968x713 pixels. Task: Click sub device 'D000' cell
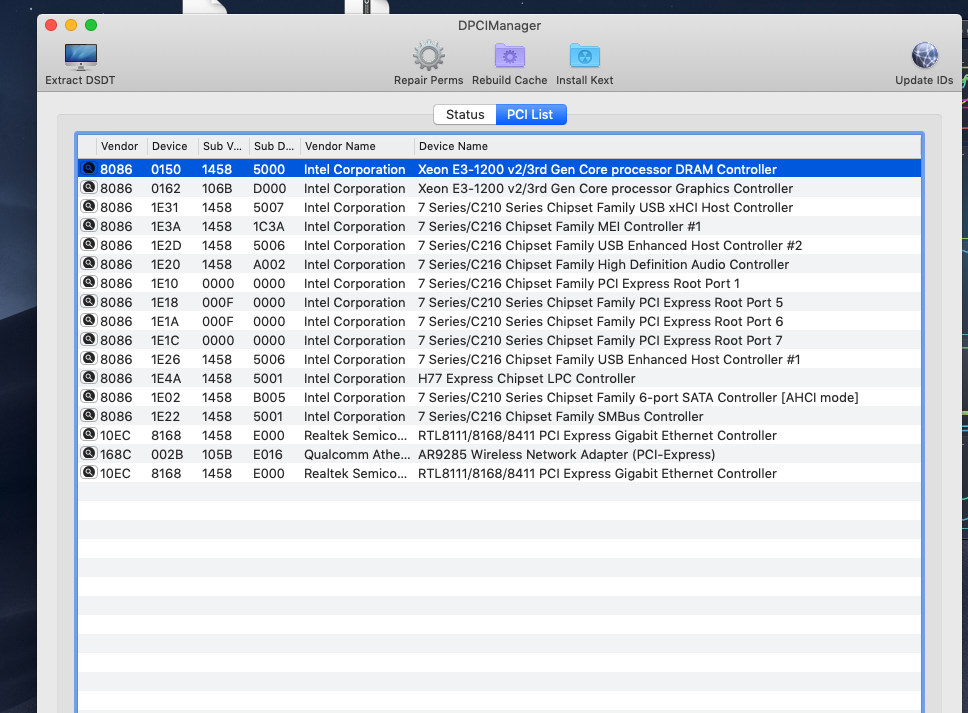click(x=270, y=188)
